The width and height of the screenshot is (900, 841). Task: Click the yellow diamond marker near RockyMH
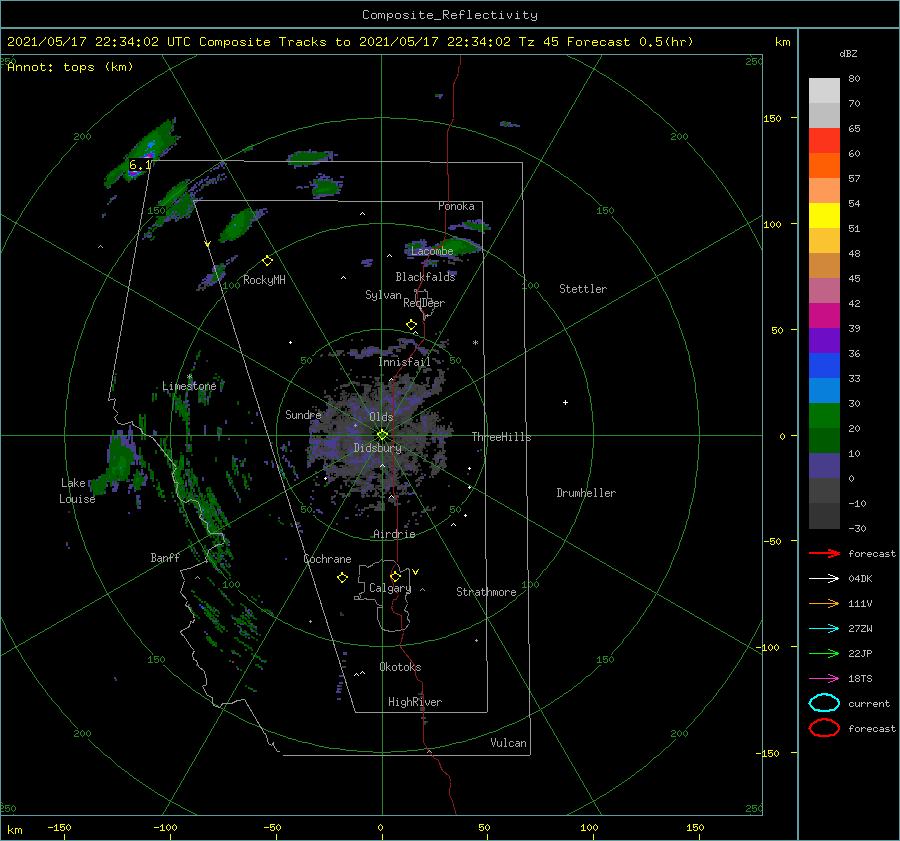(x=267, y=261)
